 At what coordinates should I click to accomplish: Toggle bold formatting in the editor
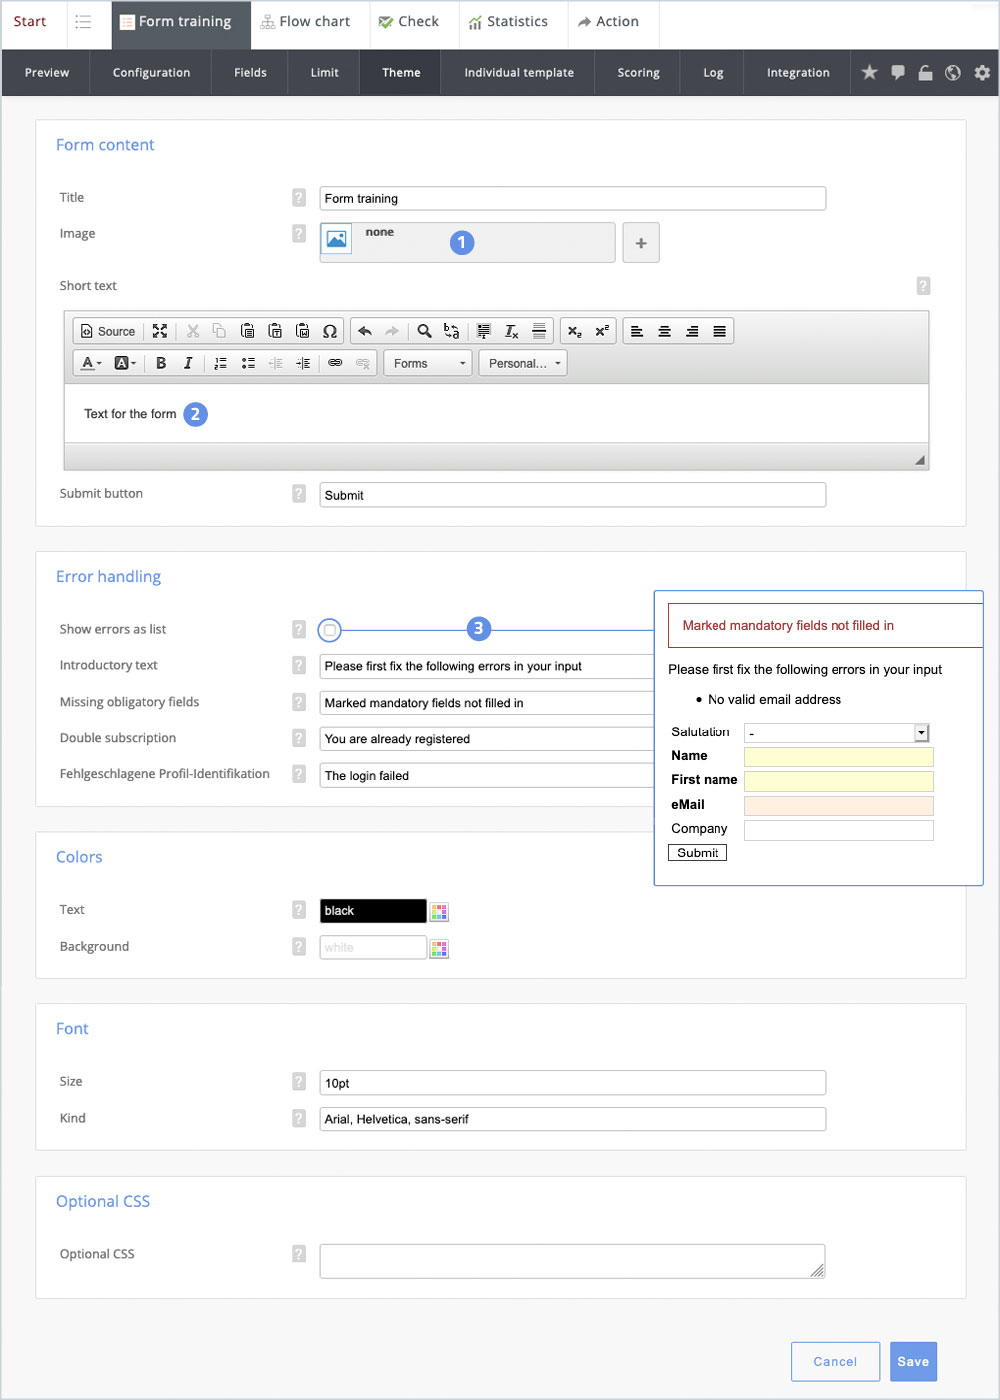pos(161,363)
